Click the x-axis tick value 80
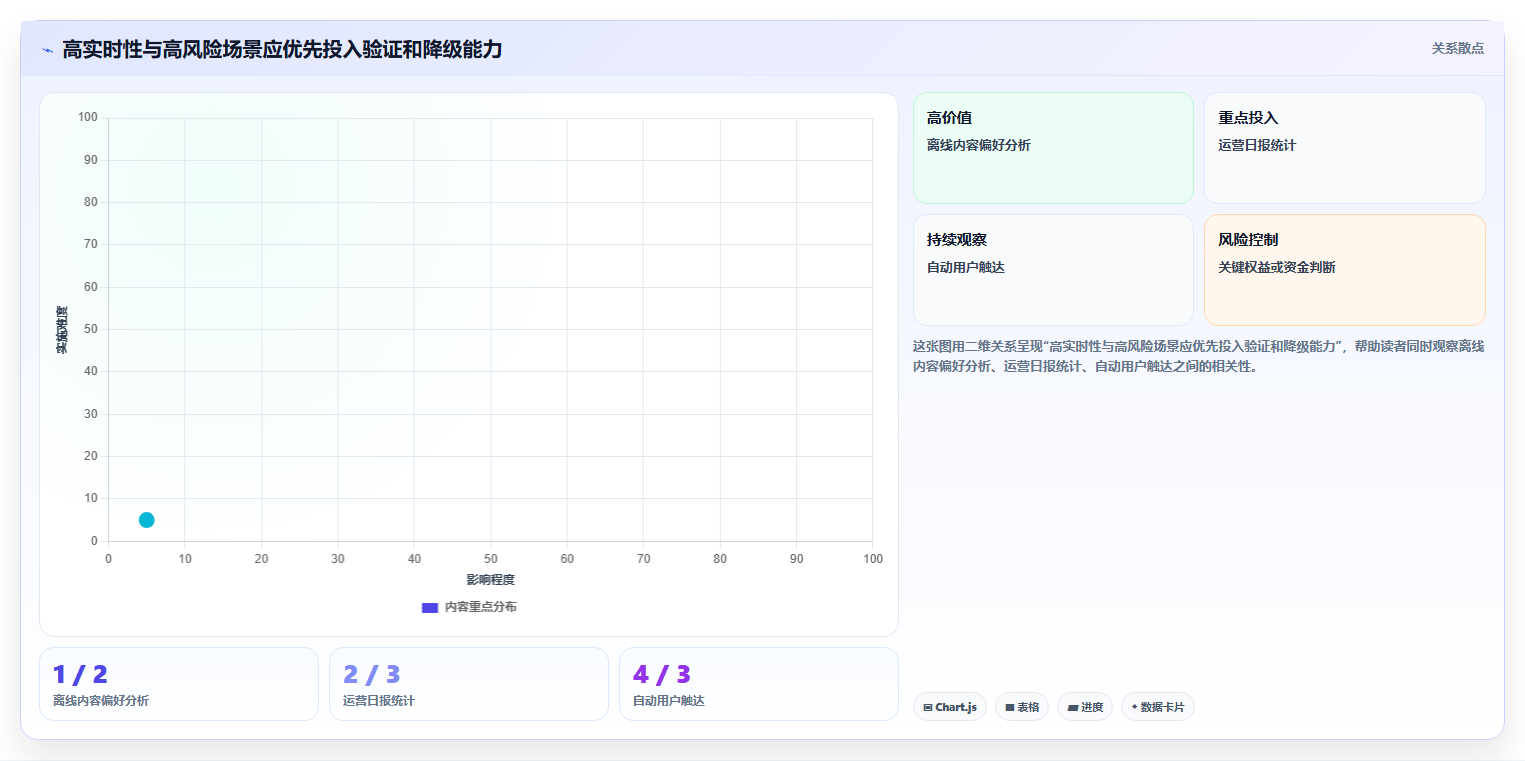This screenshot has width=1525, height=761. pos(720,559)
